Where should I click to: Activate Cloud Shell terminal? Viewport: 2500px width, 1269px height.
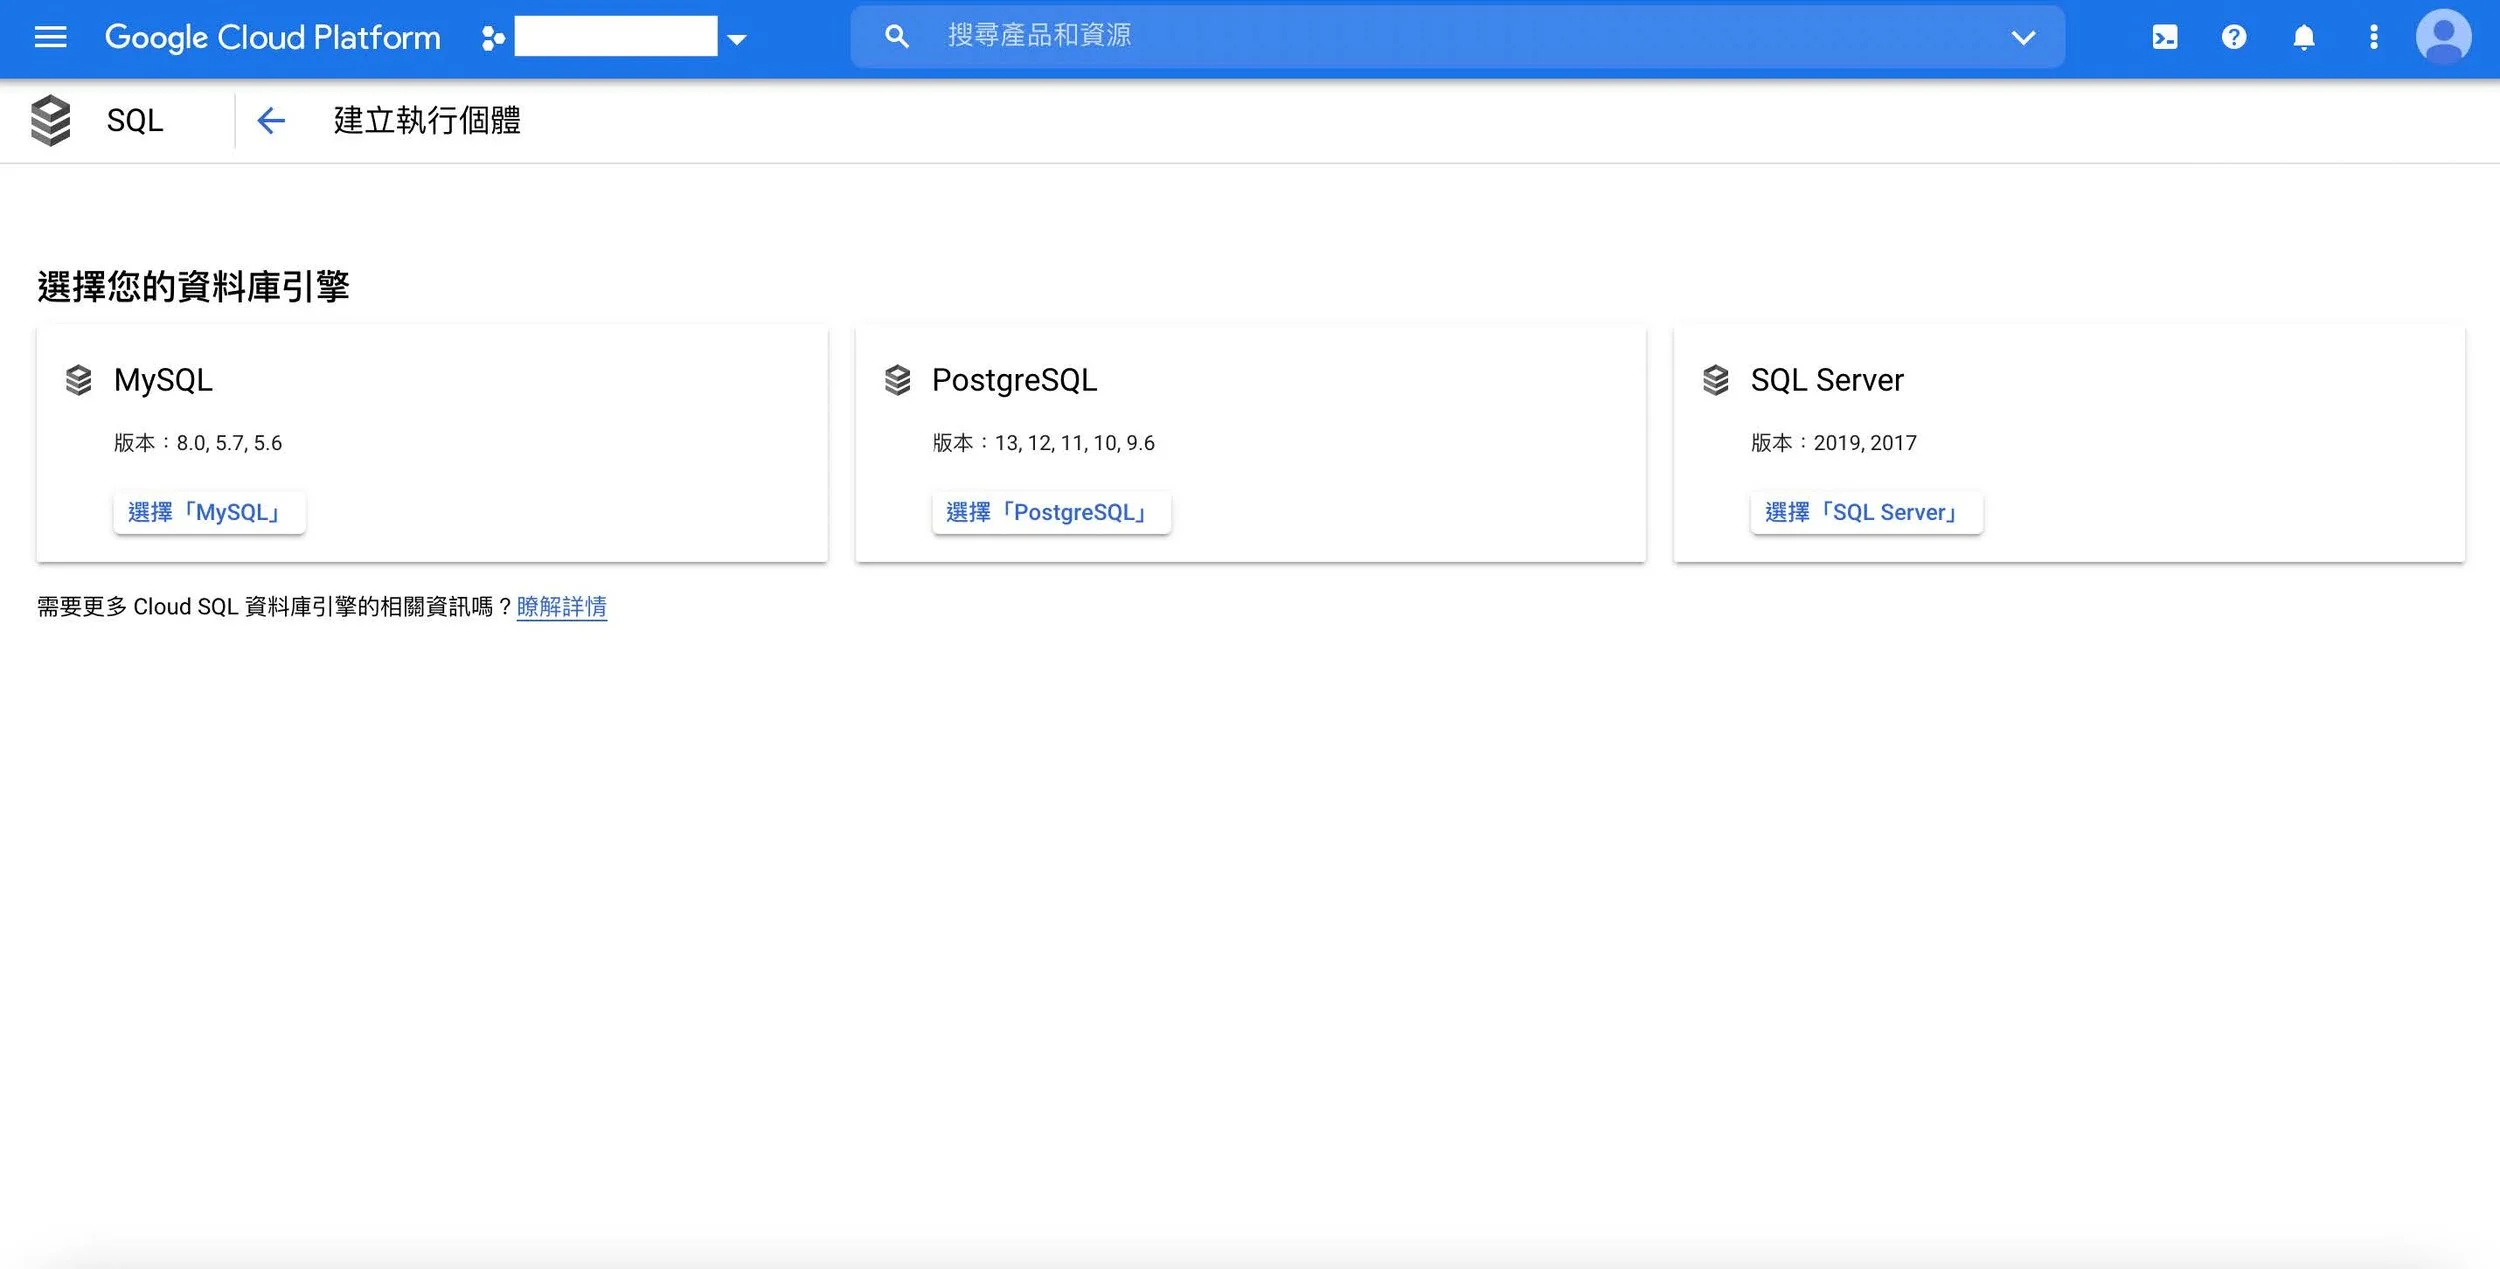(2164, 37)
